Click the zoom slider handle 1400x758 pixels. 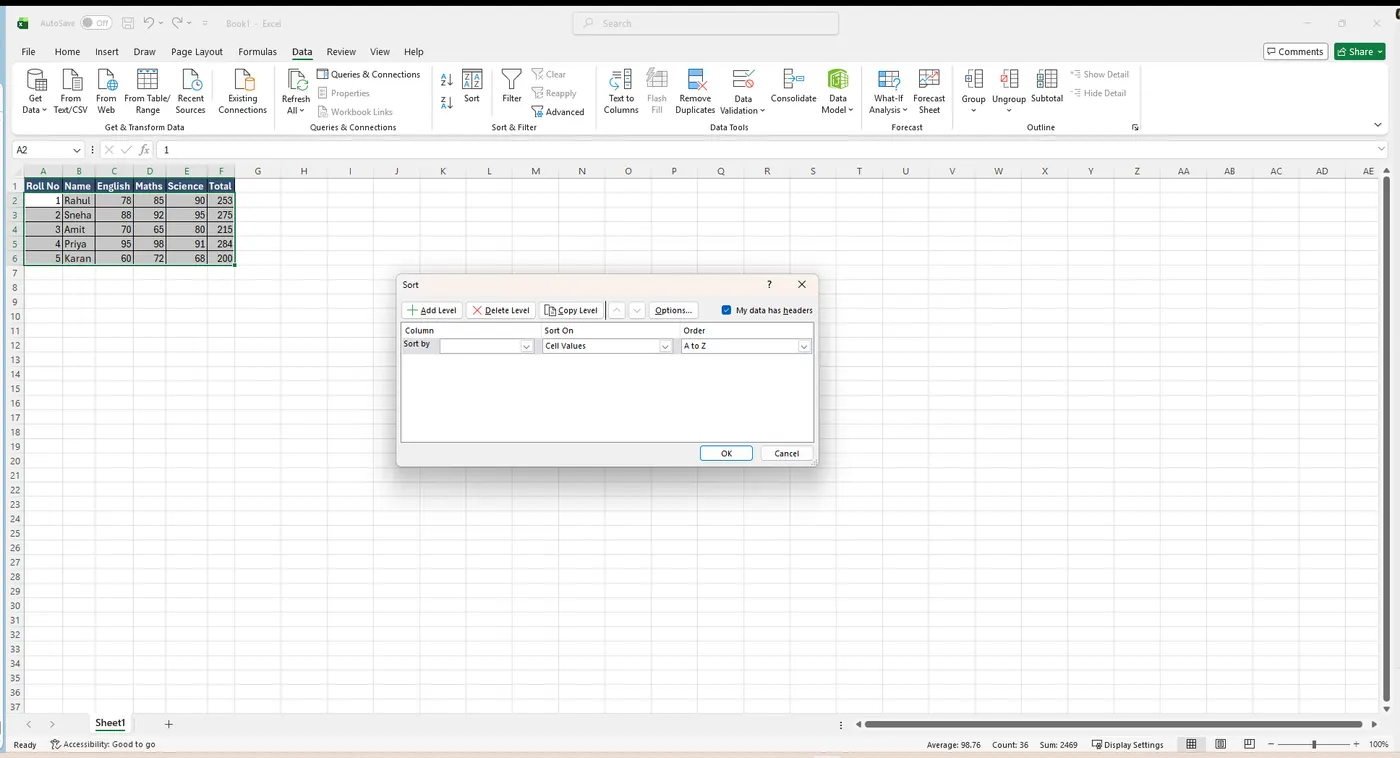[x=1314, y=744]
